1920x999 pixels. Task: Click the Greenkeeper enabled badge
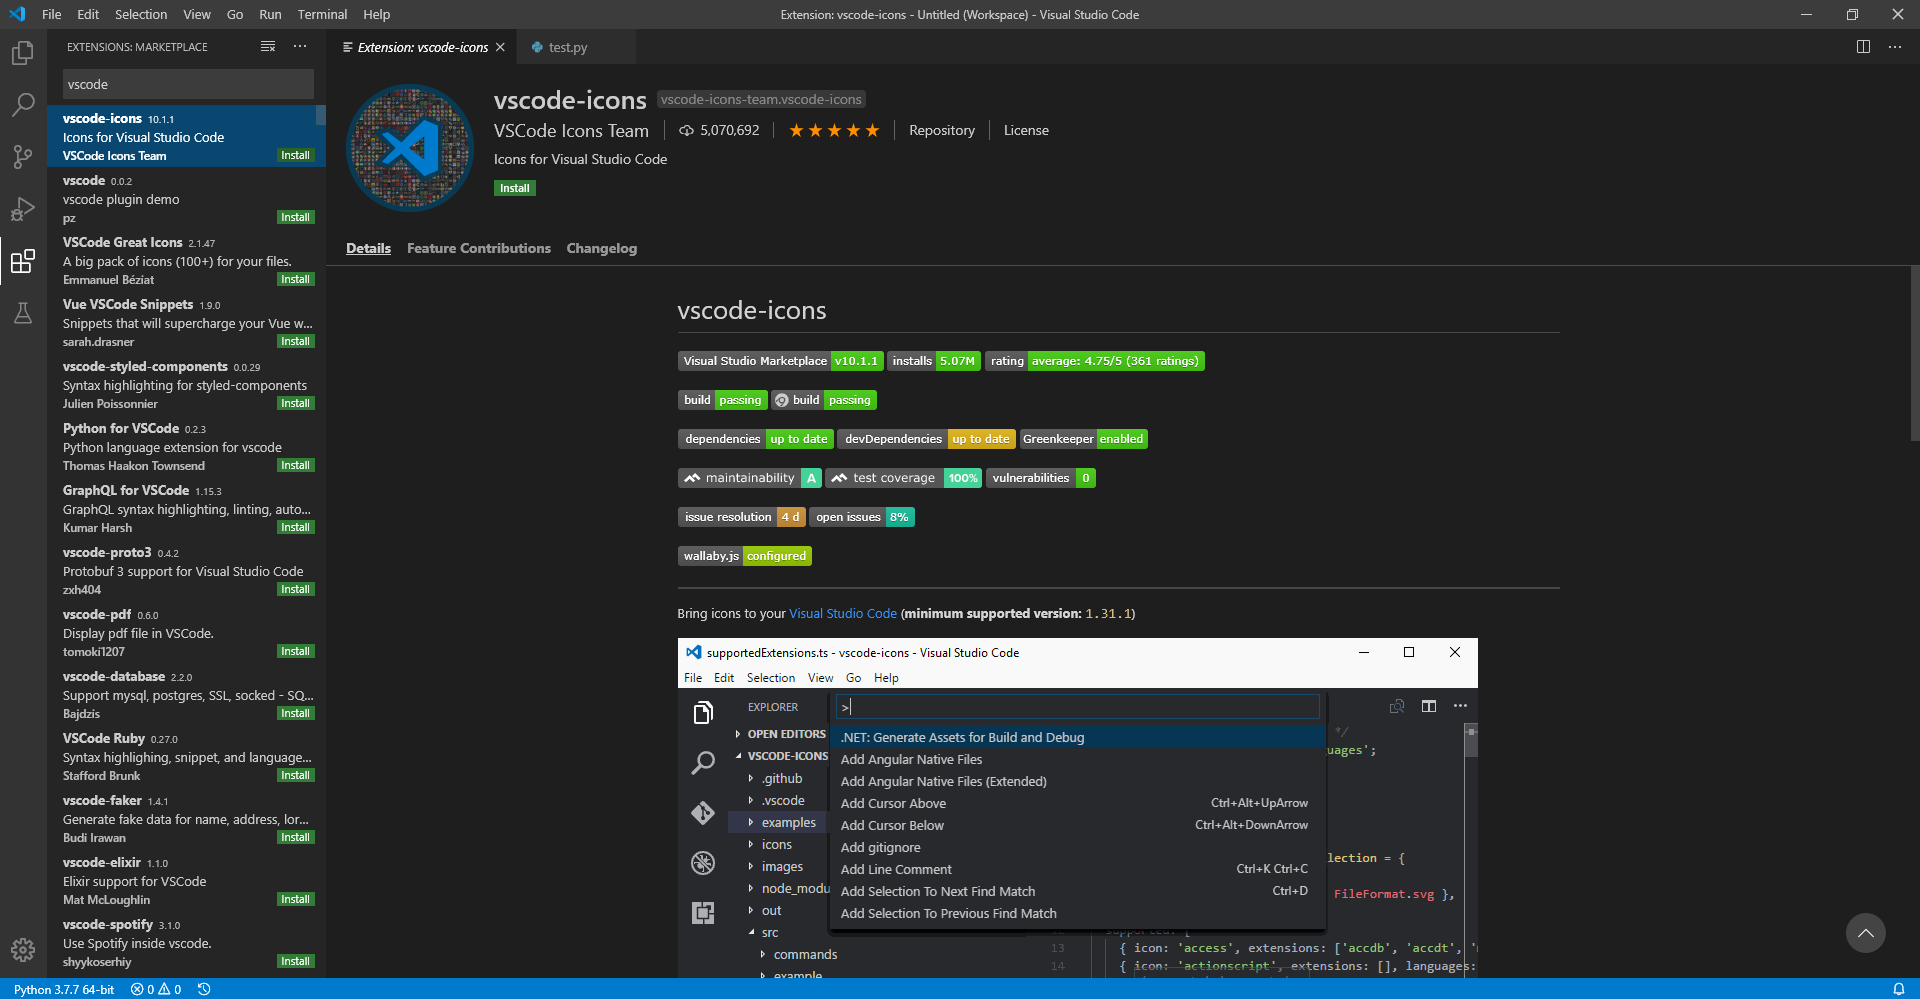(1084, 439)
